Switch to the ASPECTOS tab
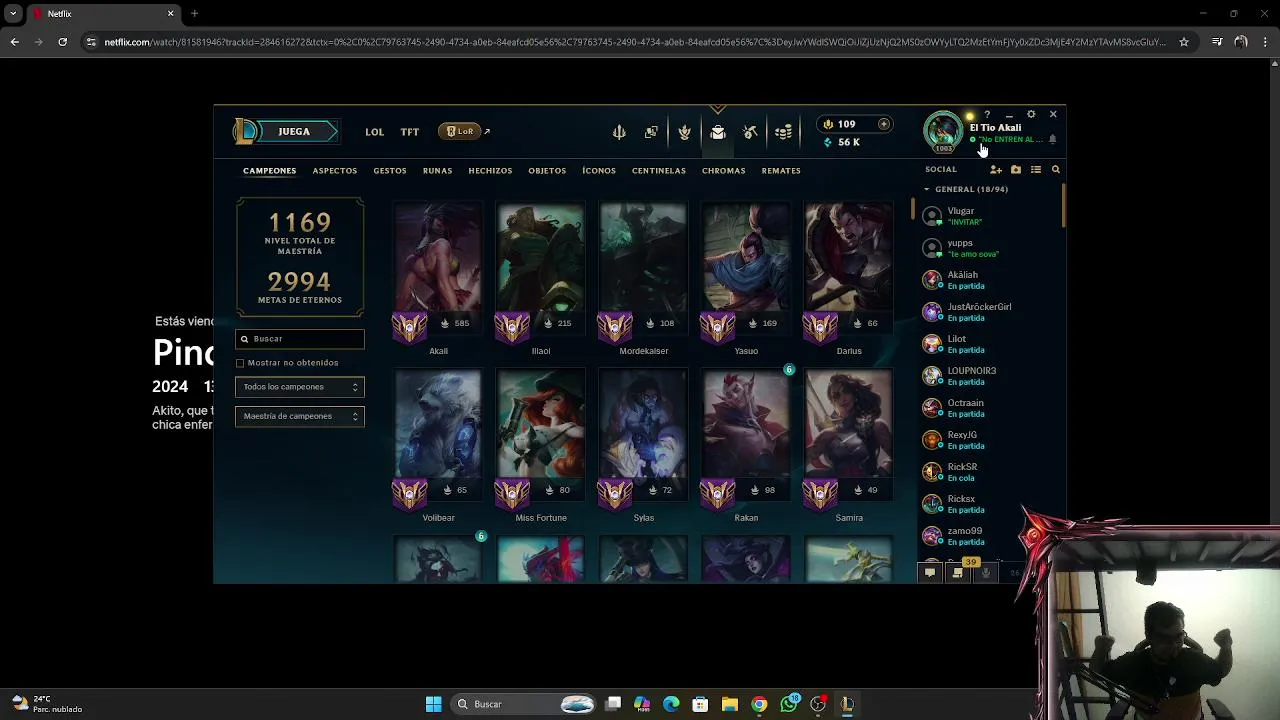 point(335,171)
